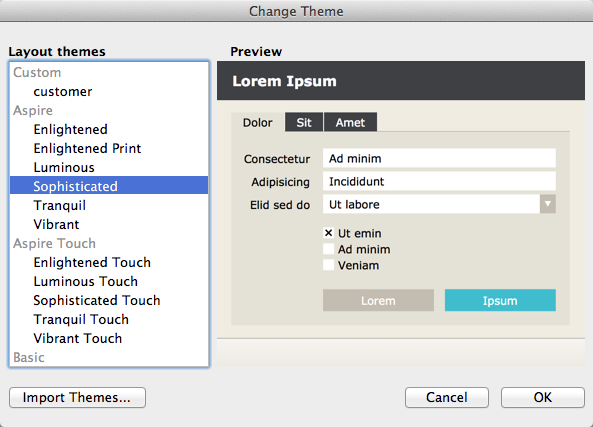Screen dimensions: 593x427
Task: Click the Import Themes button
Action: 77,397
